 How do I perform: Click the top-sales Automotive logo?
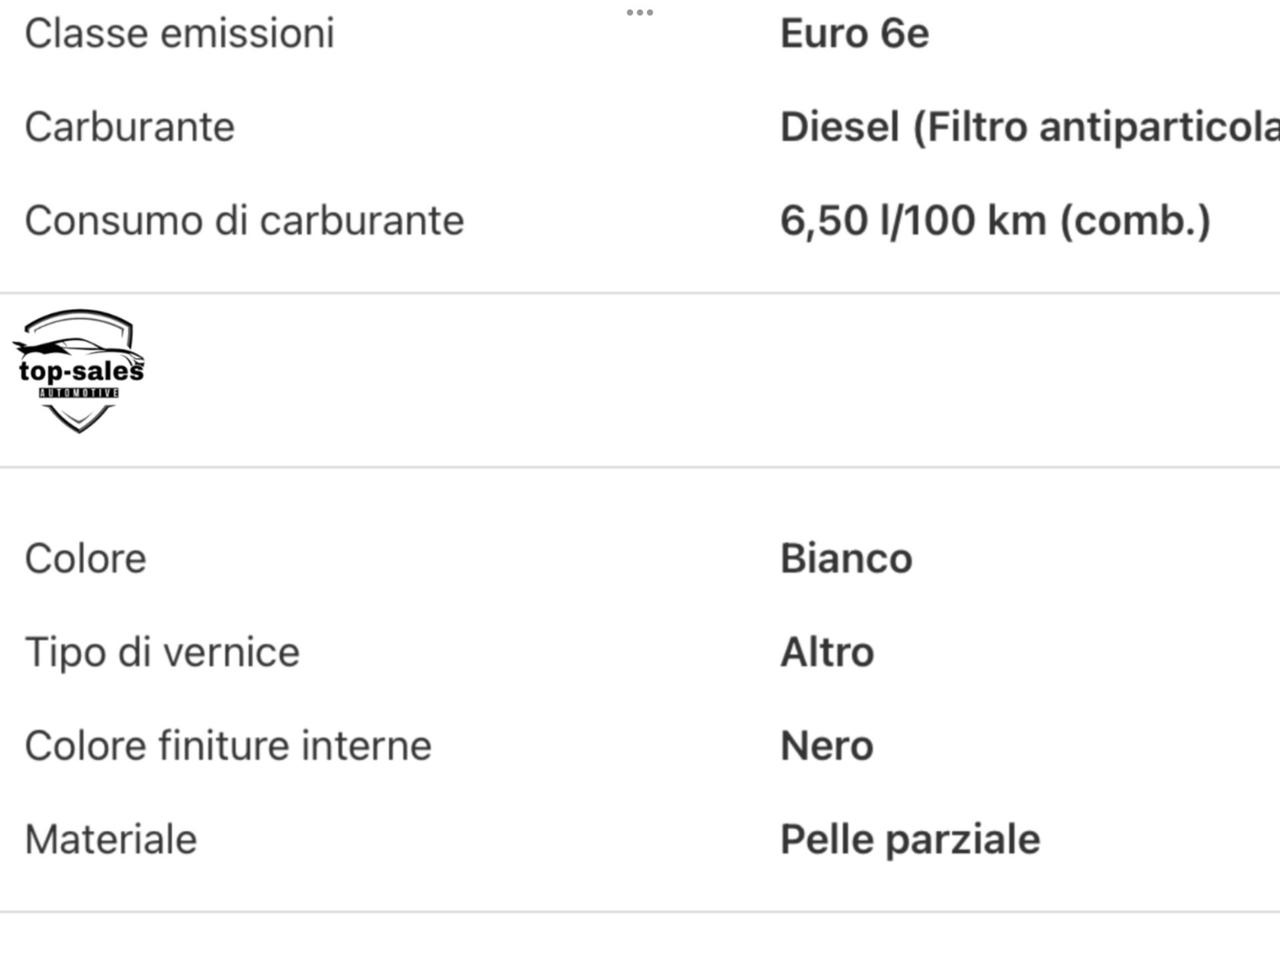78,371
